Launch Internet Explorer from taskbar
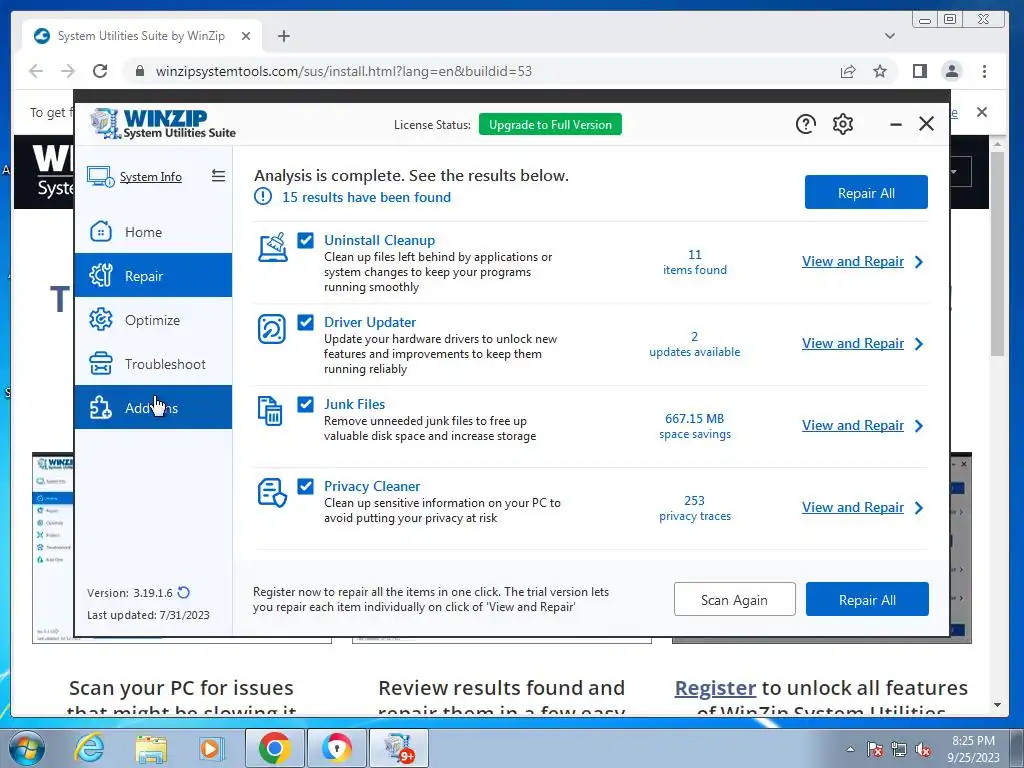Screen dimensions: 1024x768 pos(88,748)
